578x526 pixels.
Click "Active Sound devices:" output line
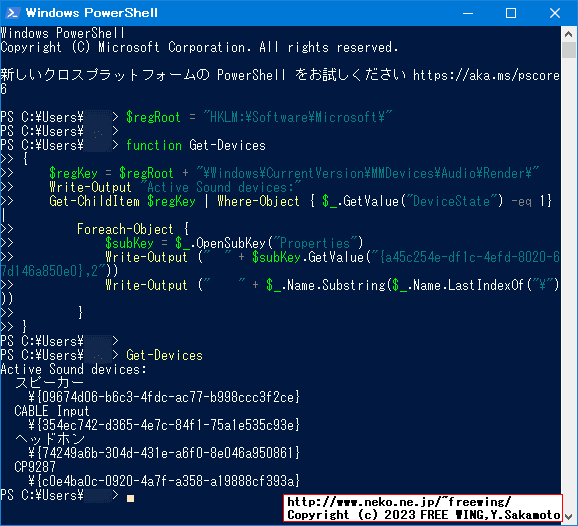coord(73,369)
